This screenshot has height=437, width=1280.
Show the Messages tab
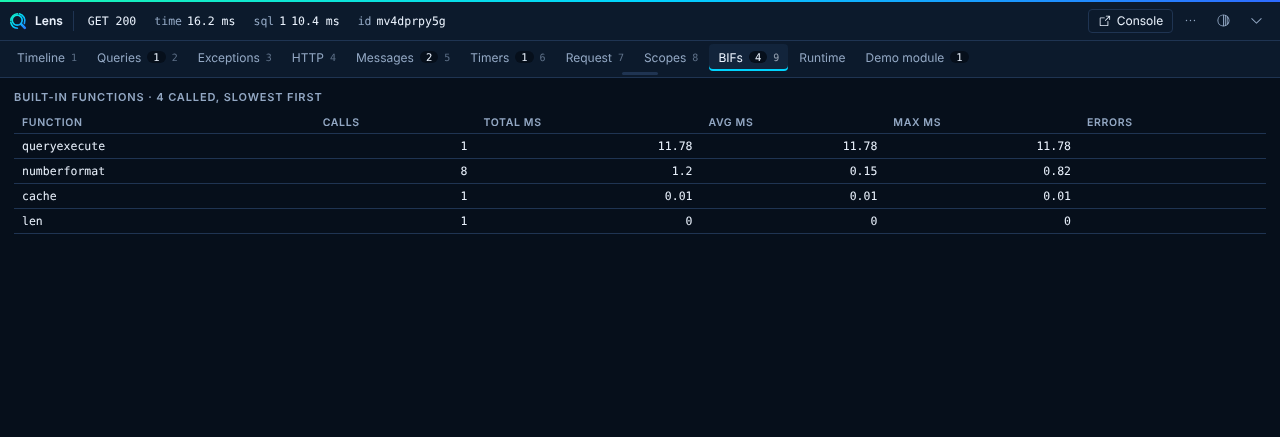pos(402,58)
